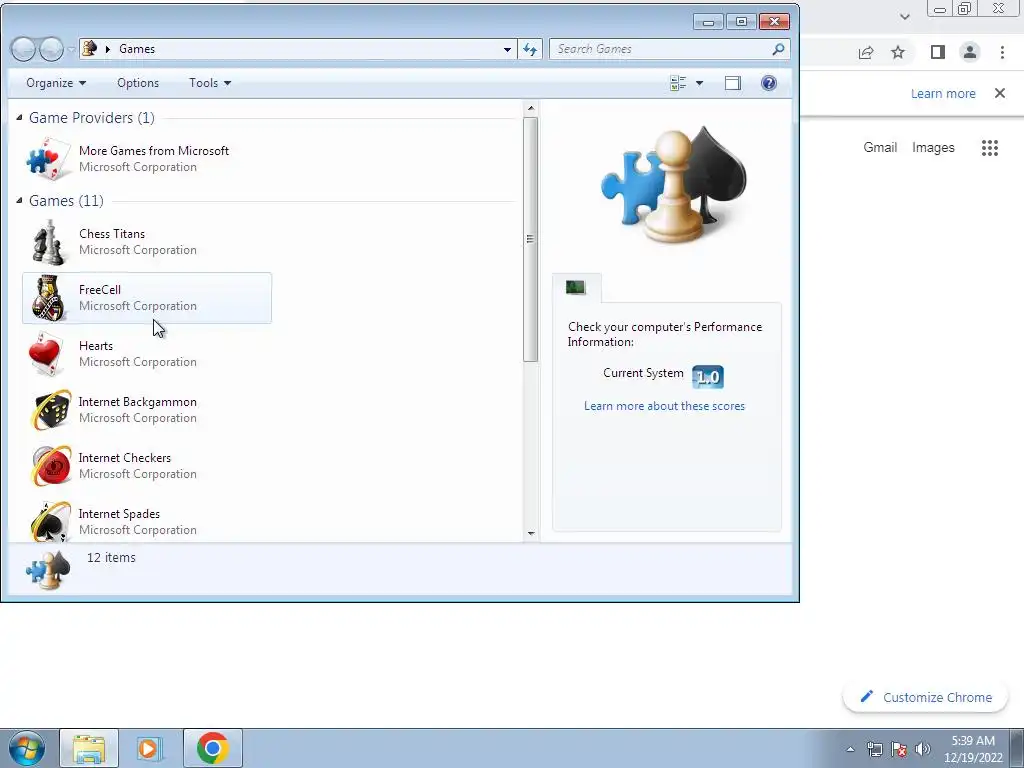Open the Organize dropdown menu

(x=56, y=83)
